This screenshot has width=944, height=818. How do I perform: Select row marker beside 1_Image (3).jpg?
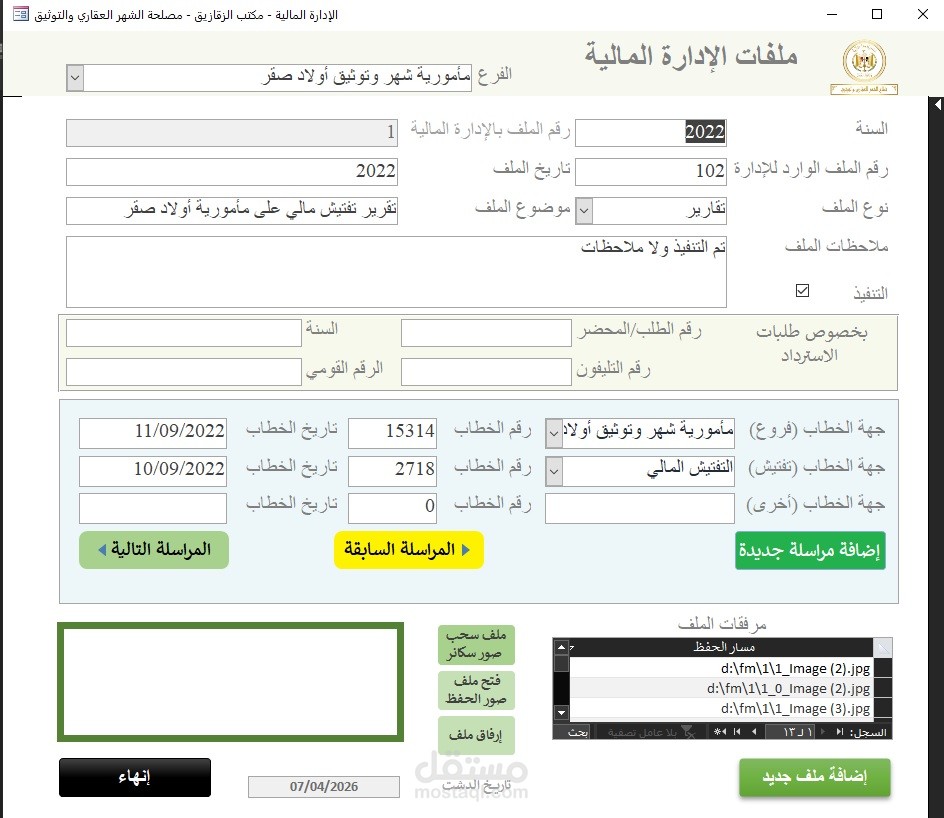click(x=883, y=708)
